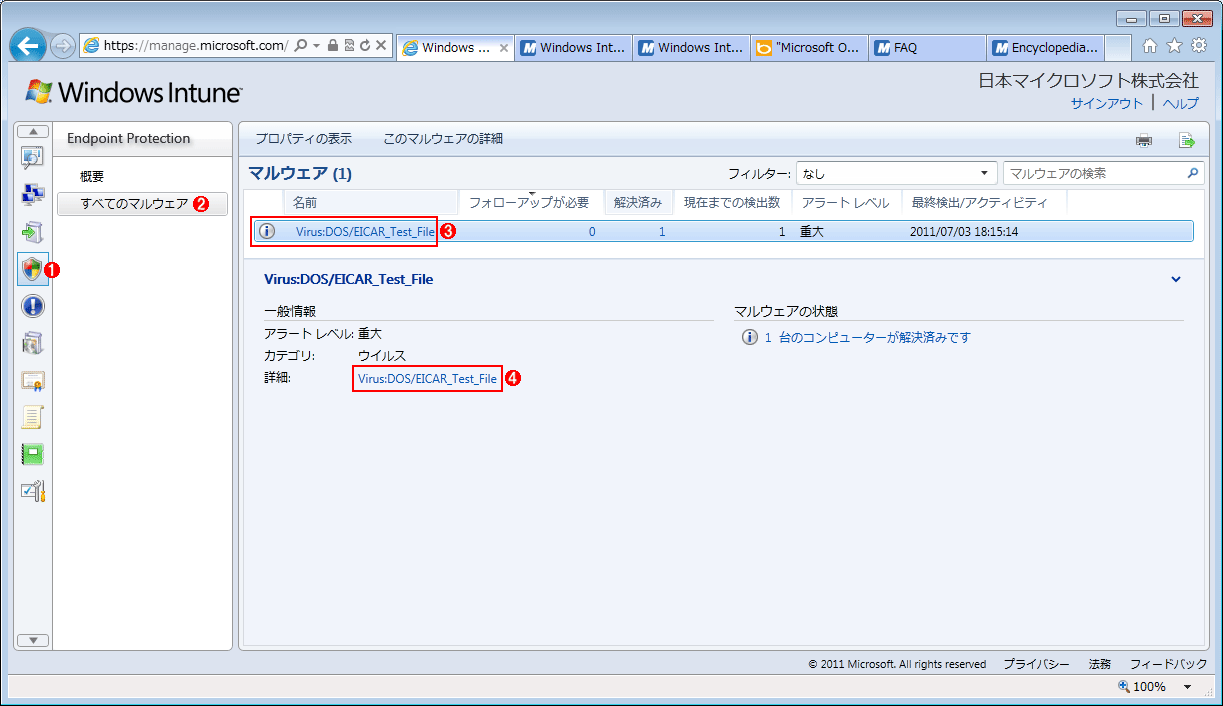Open the 1 台のコンピューターが解決済みです link
This screenshot has width=1223, height=706.
[867, 337]
